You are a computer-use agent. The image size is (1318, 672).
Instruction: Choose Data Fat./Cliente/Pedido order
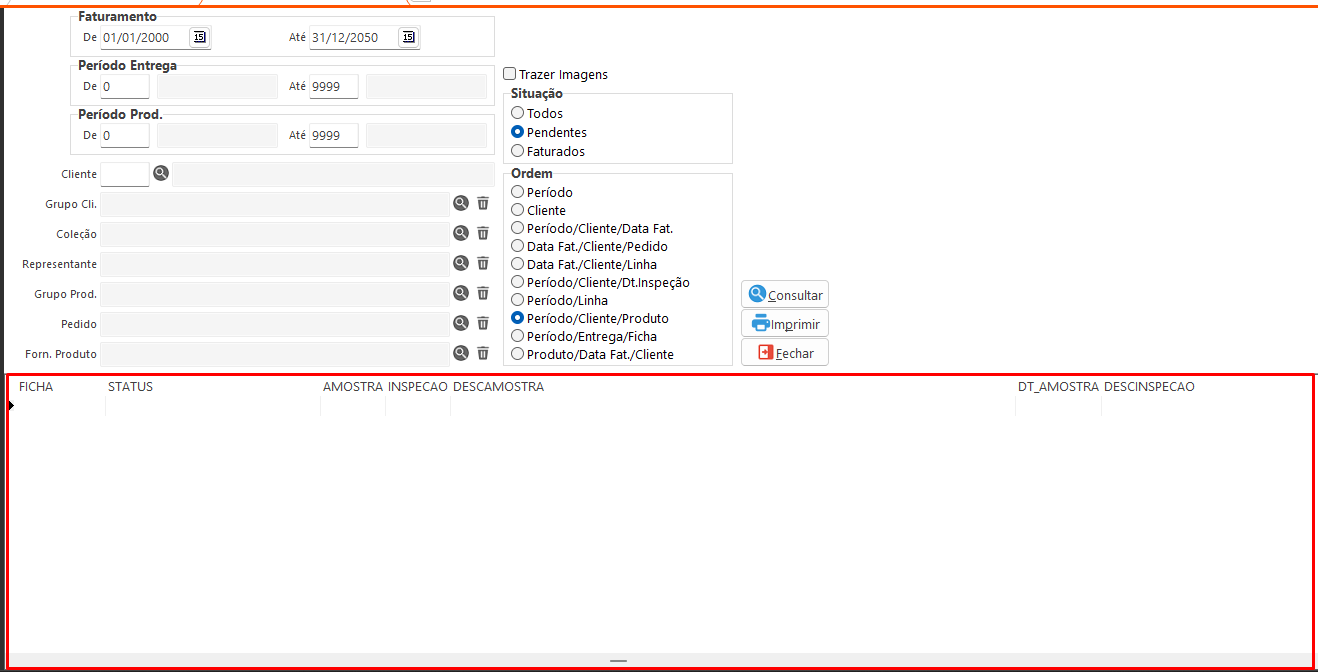tap(518, 246)
